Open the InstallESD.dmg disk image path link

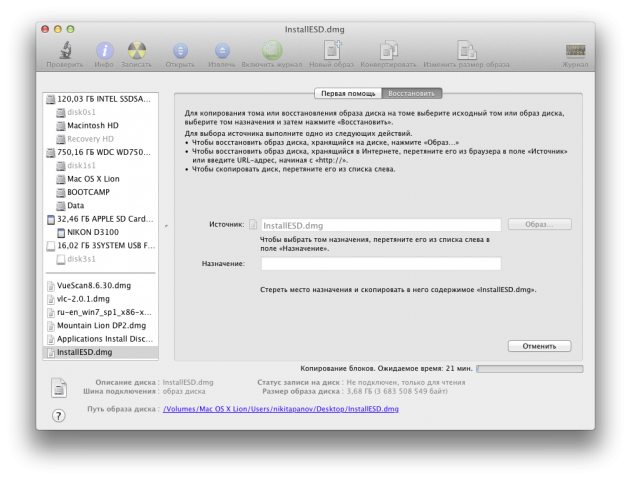click(280, 409)
